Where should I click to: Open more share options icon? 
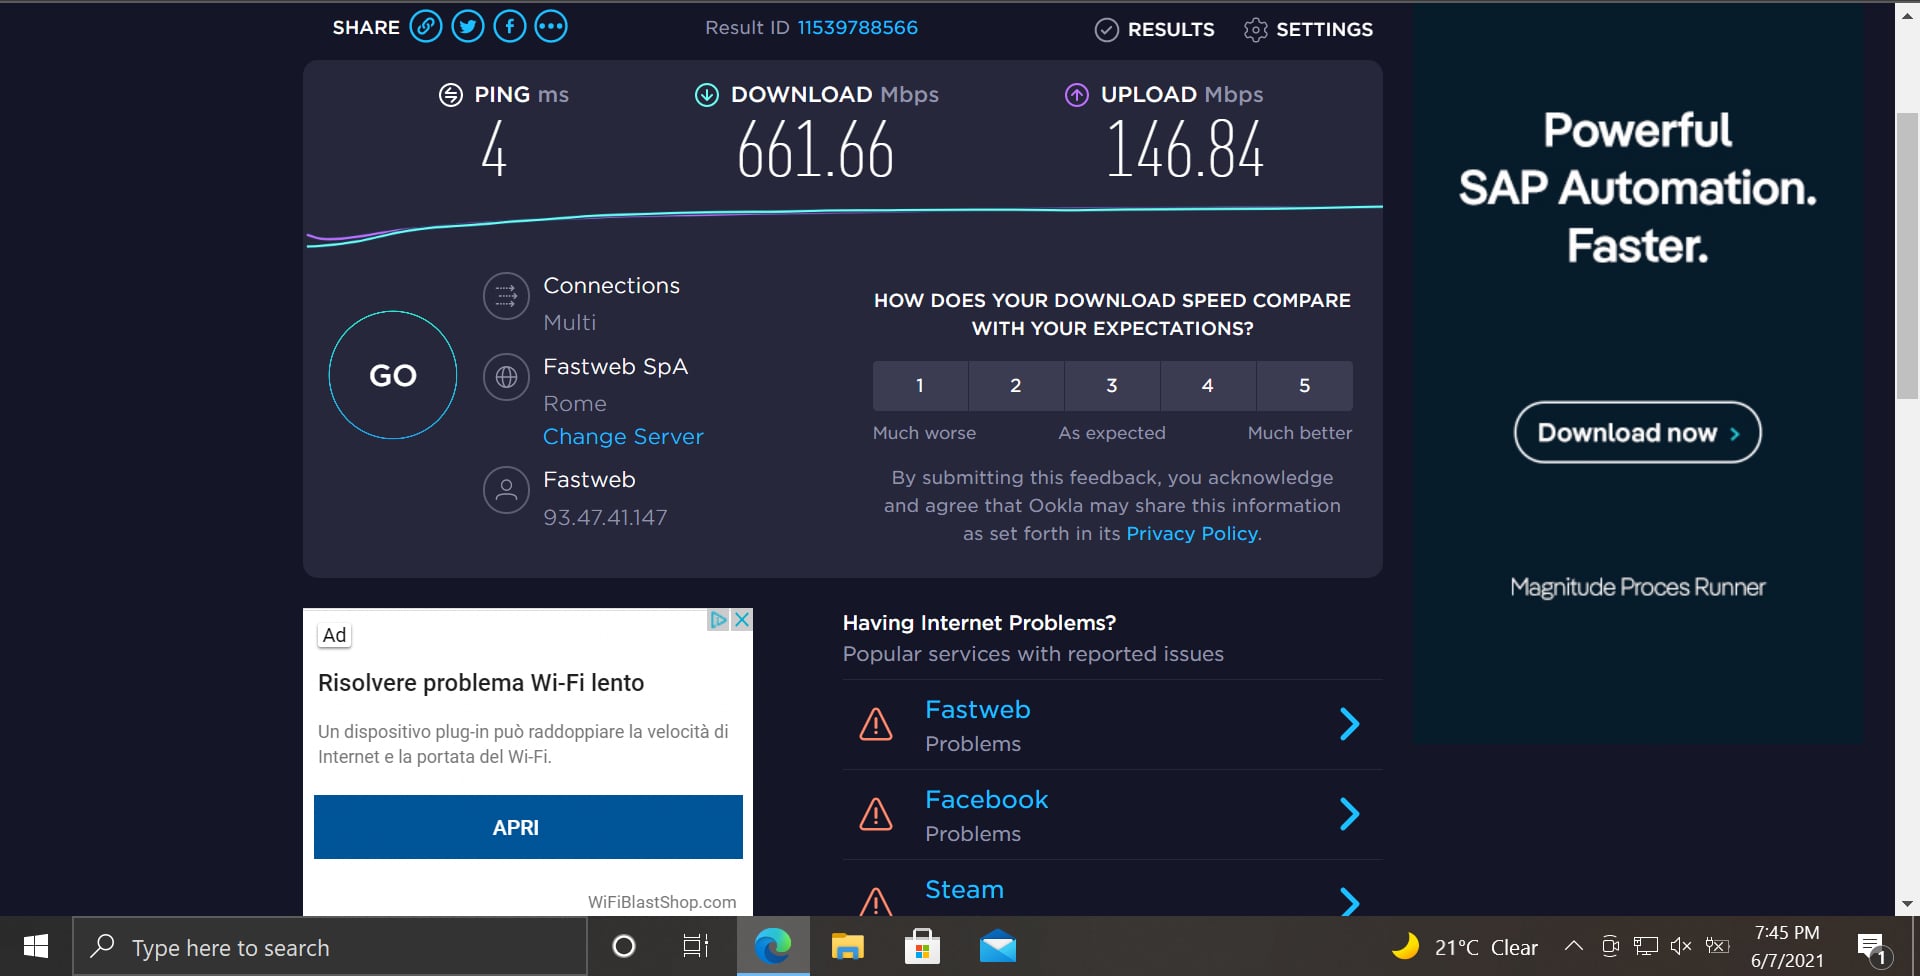(551, 27)
